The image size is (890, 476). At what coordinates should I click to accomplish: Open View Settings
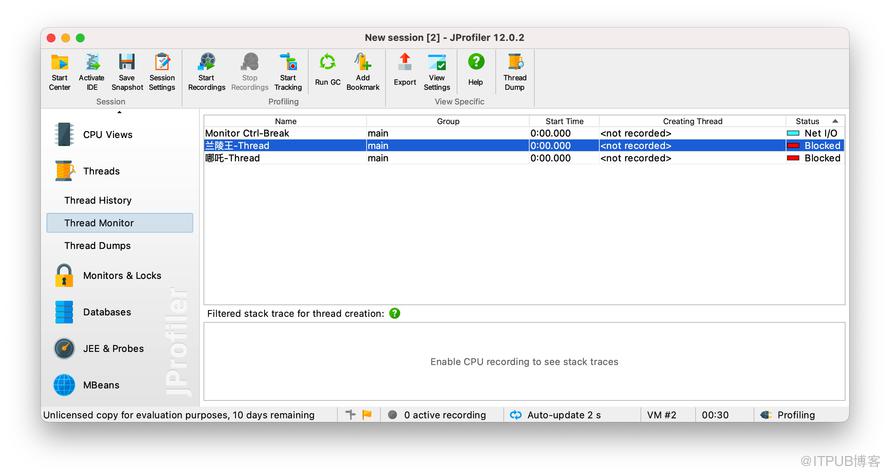click(x=436, y=72)
